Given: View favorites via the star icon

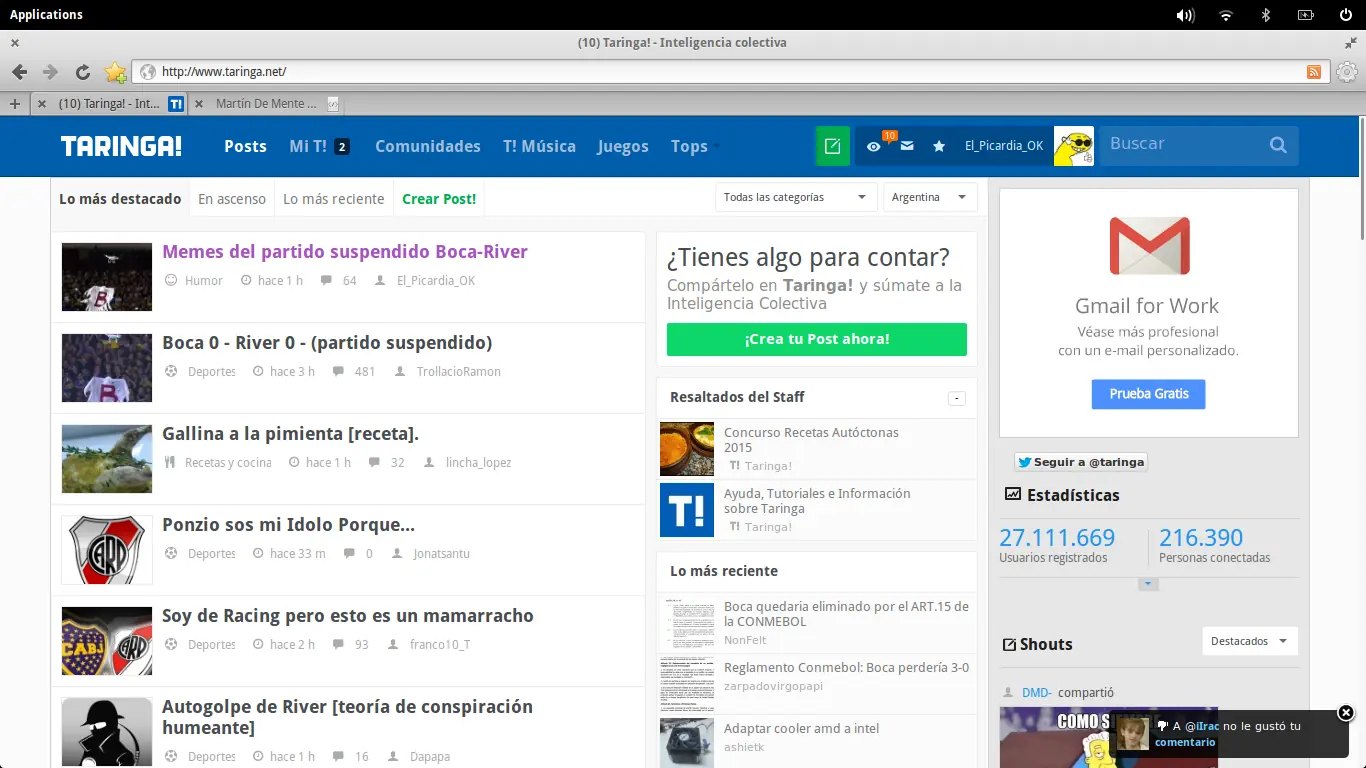Looking at the screenshot, I should click(938, 146).
